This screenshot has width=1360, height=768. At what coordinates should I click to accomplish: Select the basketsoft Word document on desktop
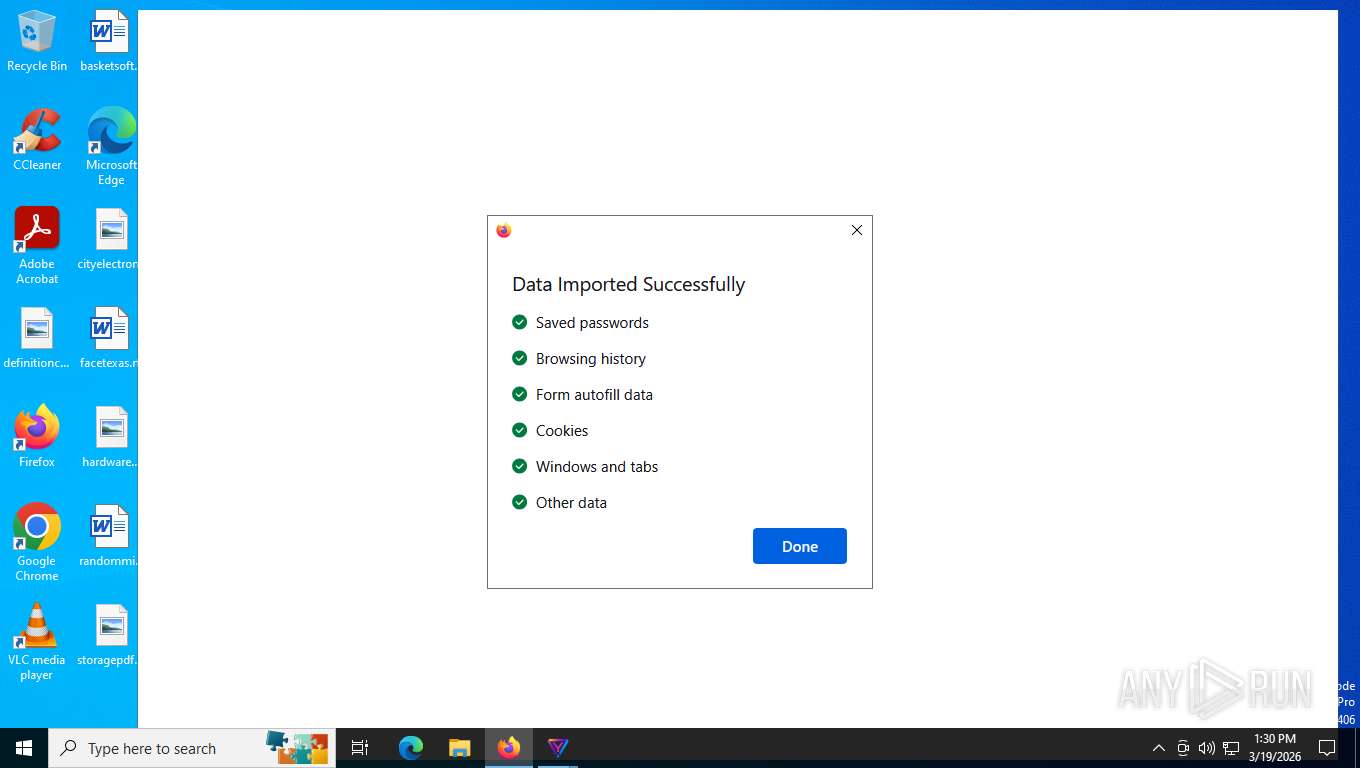pos(110,41)
